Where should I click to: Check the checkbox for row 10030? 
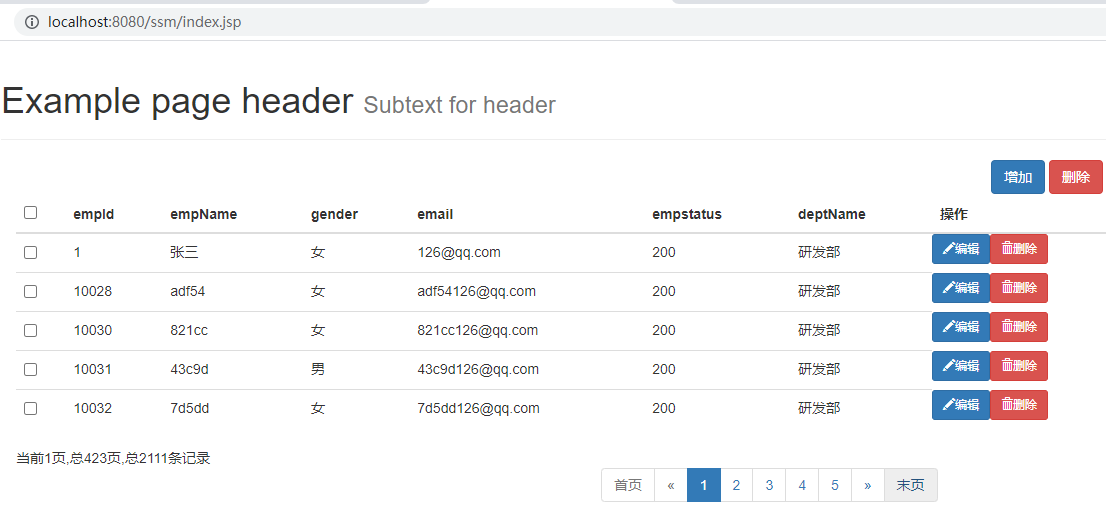[30, 330]
